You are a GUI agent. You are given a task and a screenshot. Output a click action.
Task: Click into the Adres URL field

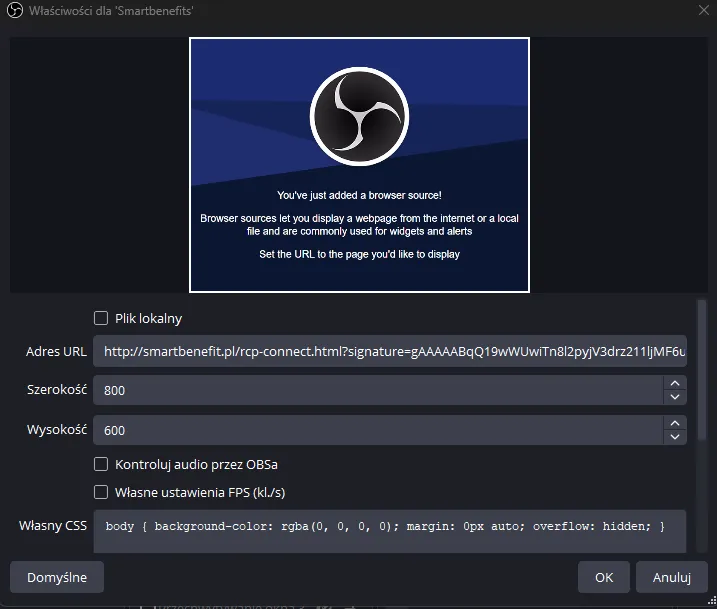coord(390,351)
